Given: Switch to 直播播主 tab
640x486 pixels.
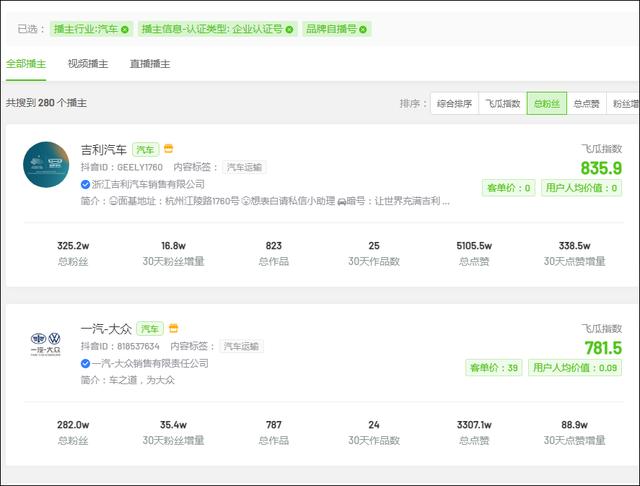Looking at the screenshot, I should pos(150,64).
